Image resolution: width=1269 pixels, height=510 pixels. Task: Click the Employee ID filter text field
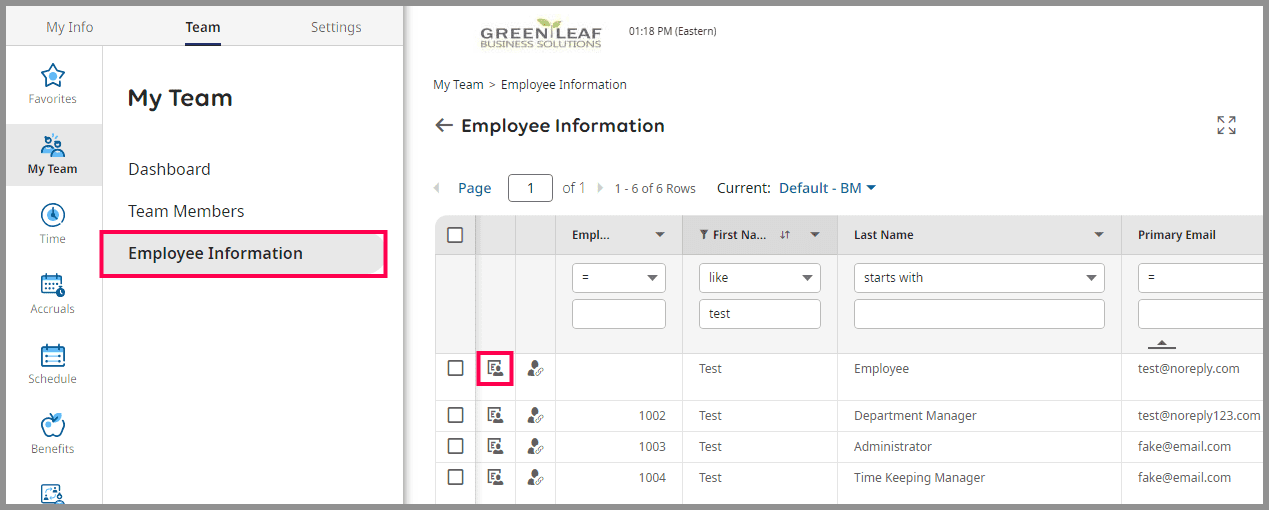tap(619, 314)
